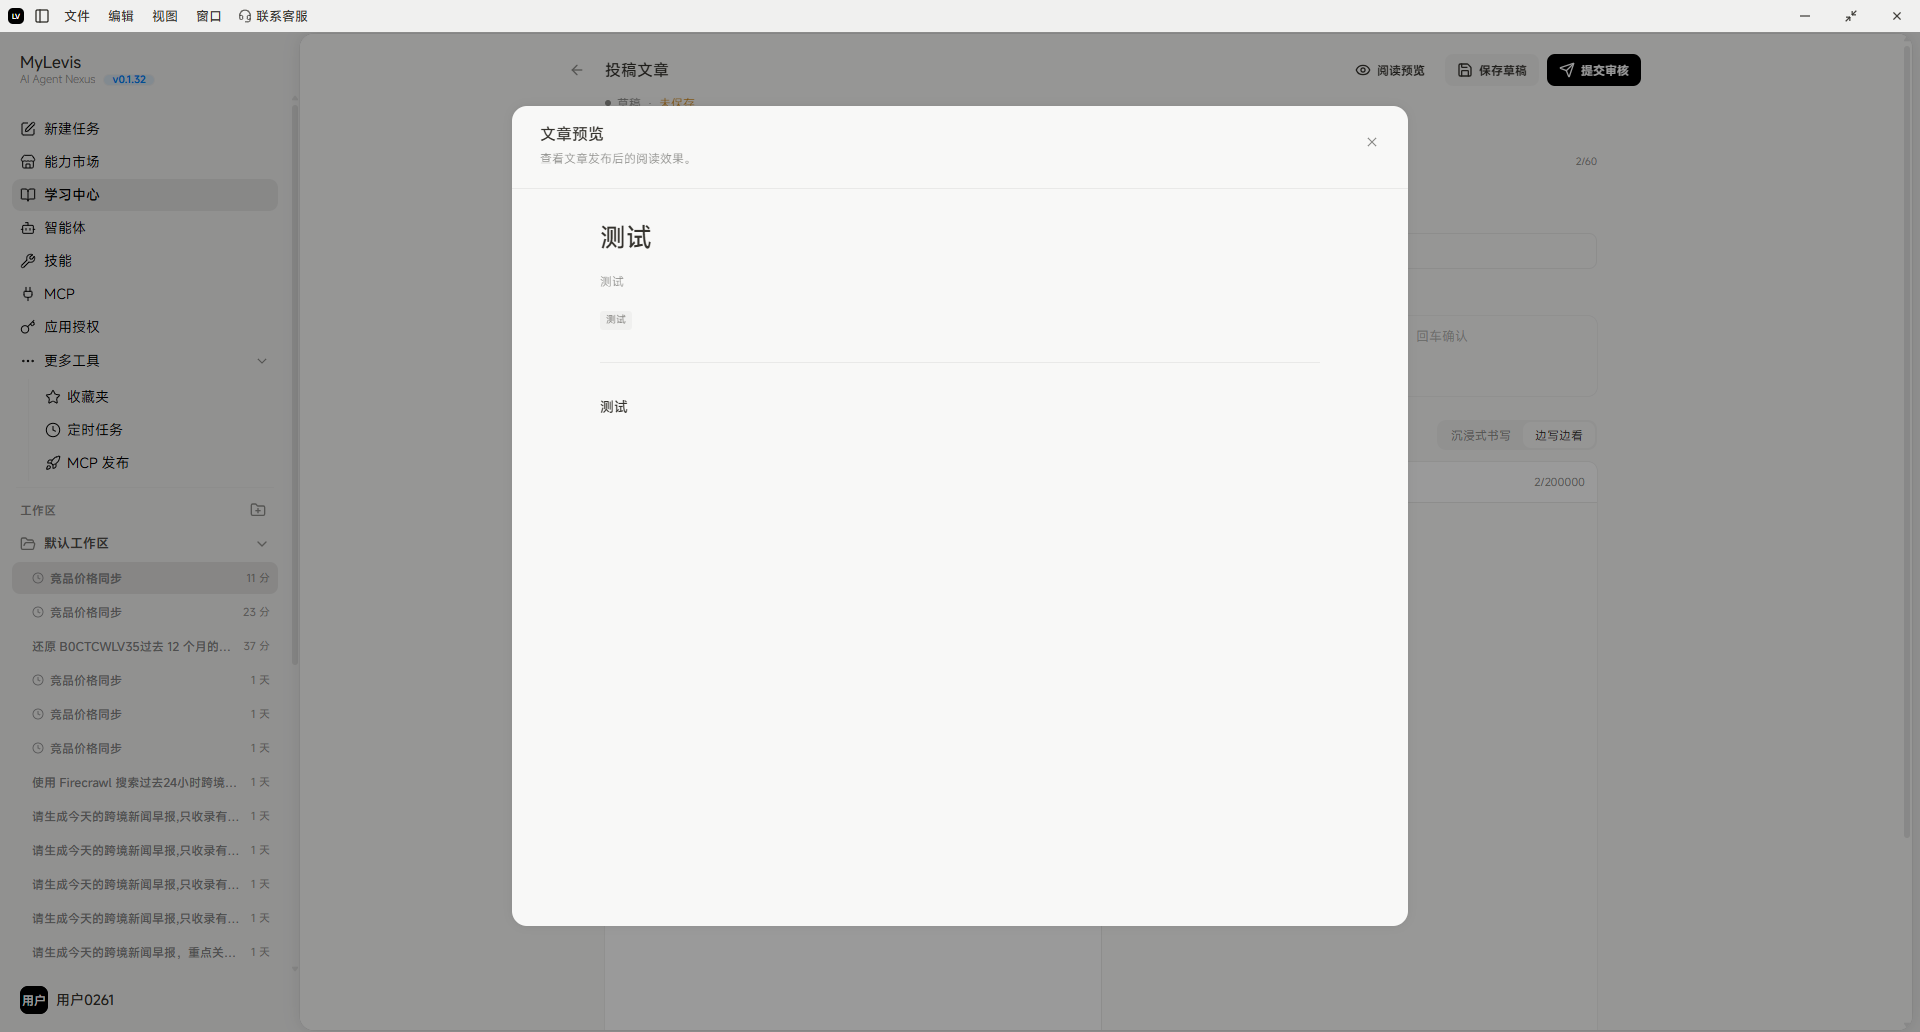The width and height of the screenshot is (1920, 1032).
Task: Click the new workspace folder-plus icon
Action: pyautogui.click(x=258, y=510)
